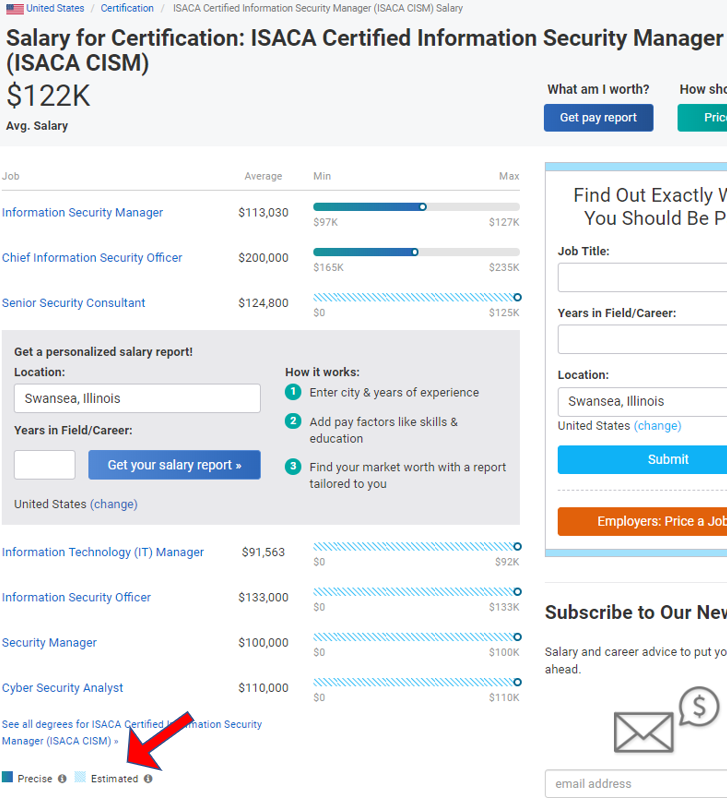Click Employers: Price a Job button
Screen dimensions: 727x798
tap(642, 521)
